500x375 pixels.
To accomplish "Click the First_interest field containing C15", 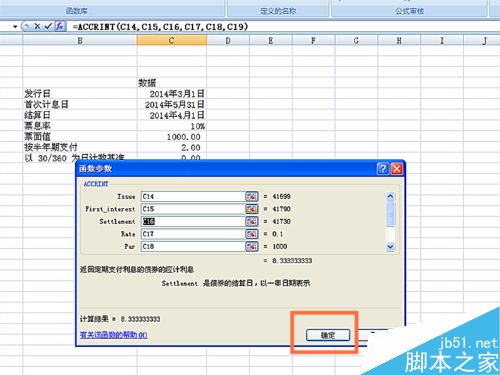I will point(193,209).
